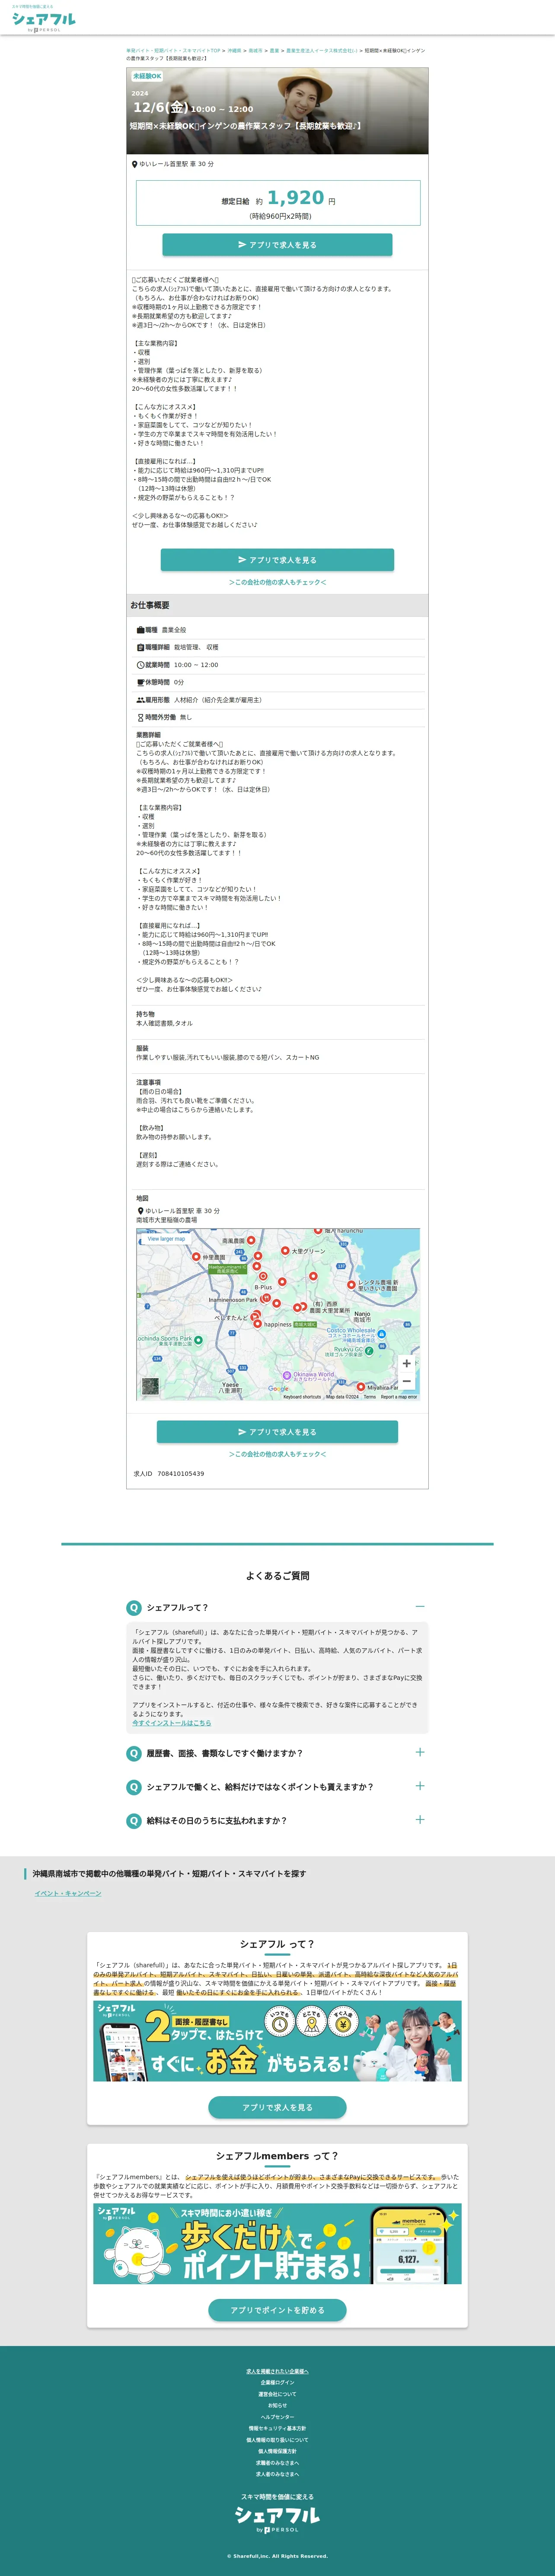
Task: Click the アプリで求人を見る button below the map
Action: [277, 1432]
